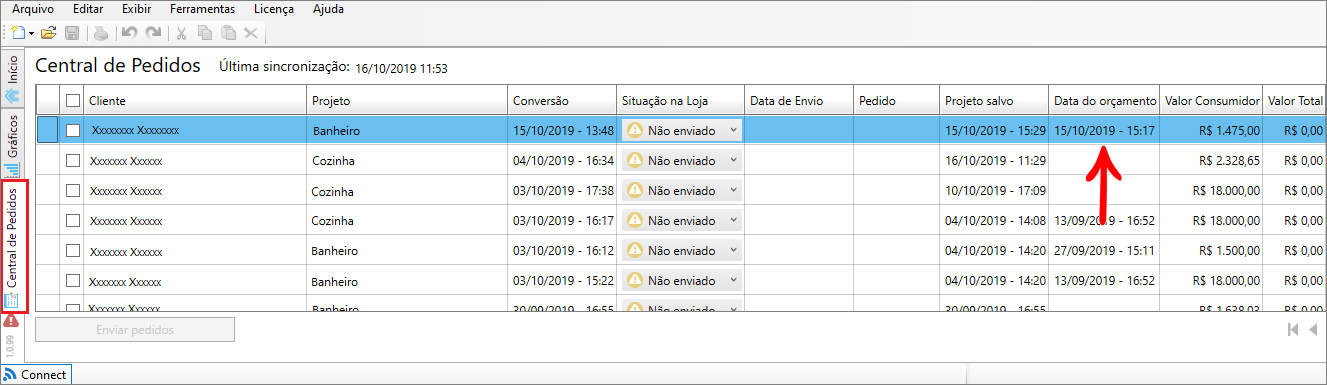Check the Banheiro 03/10/2019 - 15:22 row checkbox
This screenshot has width=1327, height=385.
pyautogui.click(x=73, y=281)
